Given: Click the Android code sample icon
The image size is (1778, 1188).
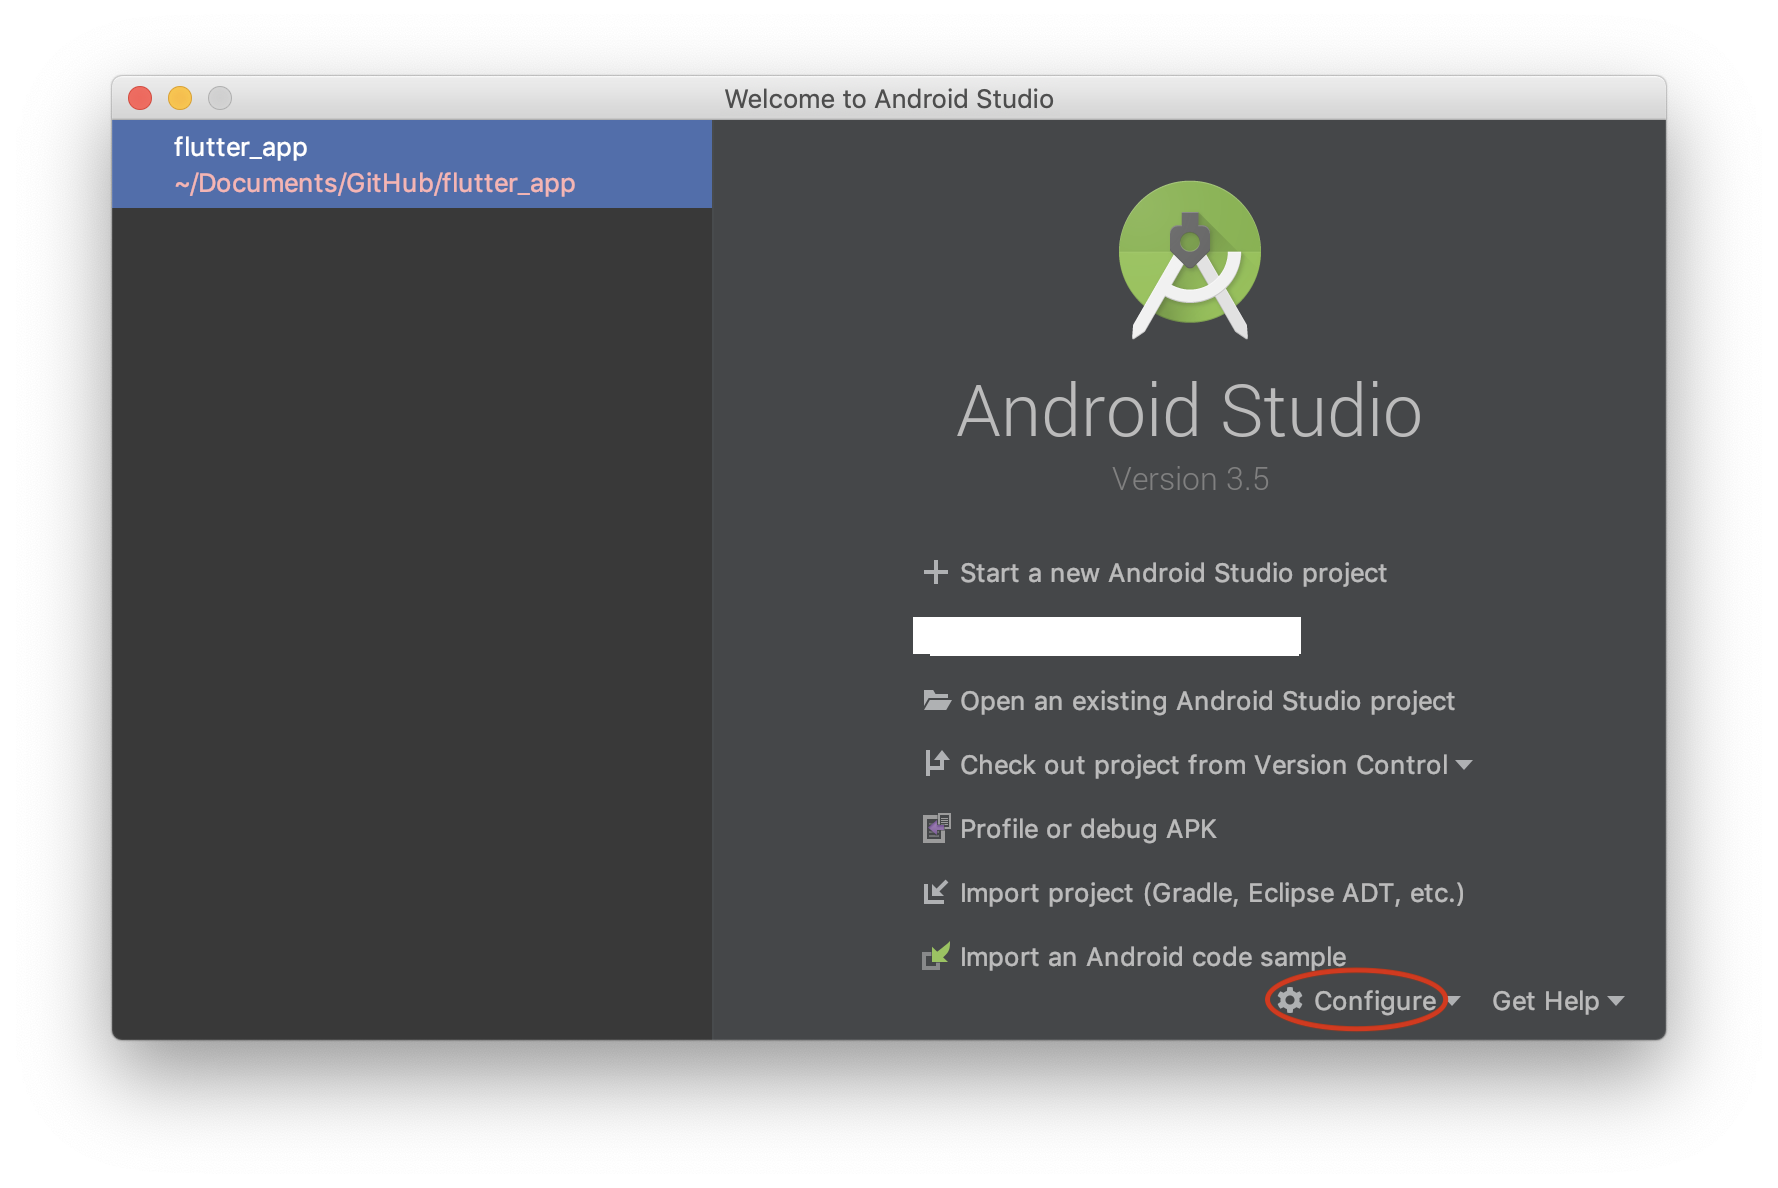Looking at the screenshot, I should 936,956.
